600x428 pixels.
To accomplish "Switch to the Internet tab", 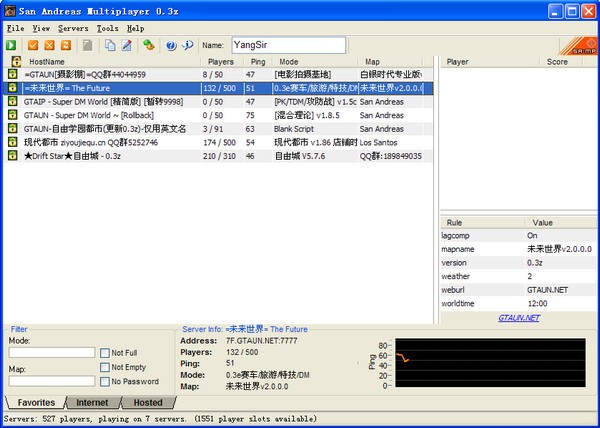I will point(92,402).
